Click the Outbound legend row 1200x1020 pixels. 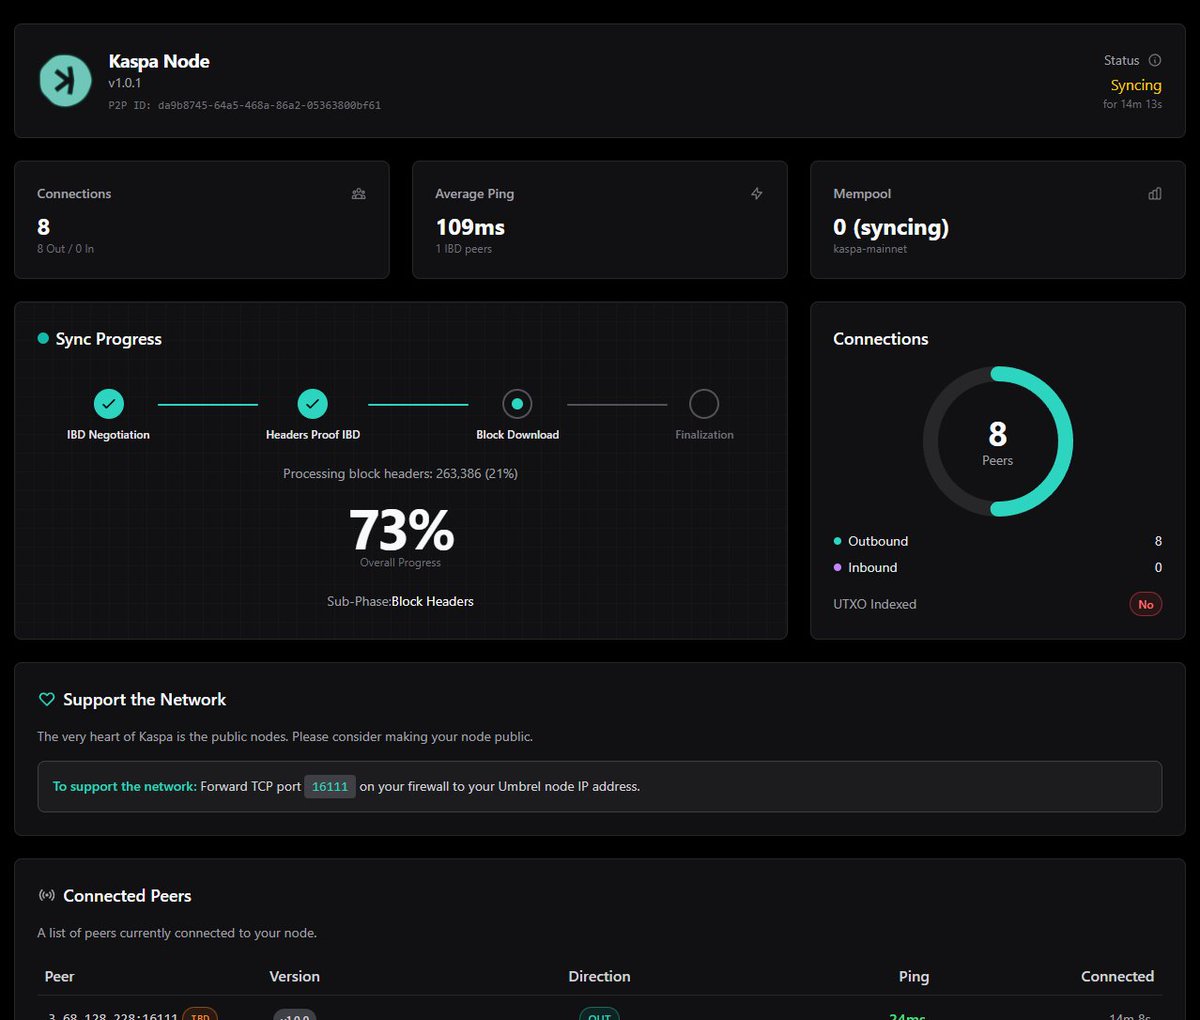(x=998, y=541)
